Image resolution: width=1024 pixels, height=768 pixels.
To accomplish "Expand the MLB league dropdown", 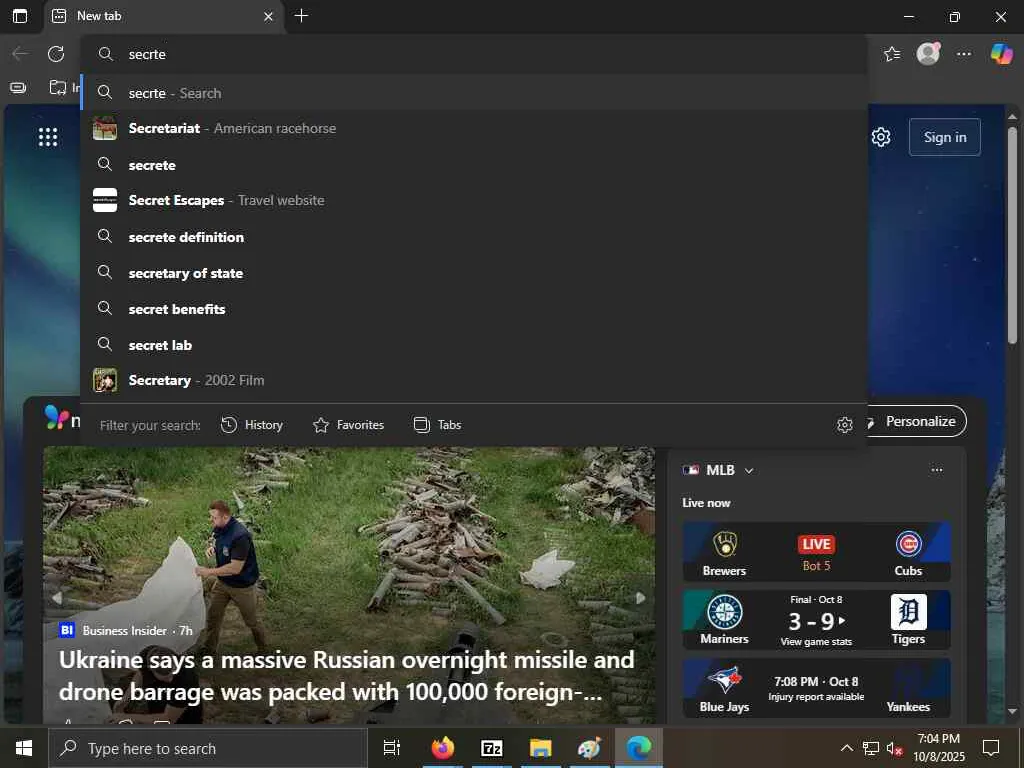I will (x=748, y=471).
